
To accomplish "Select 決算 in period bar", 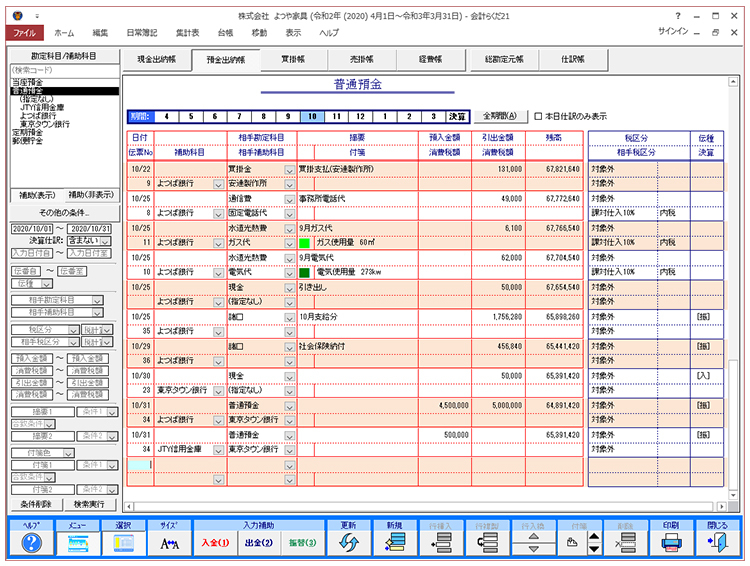I will coord(457,116).
